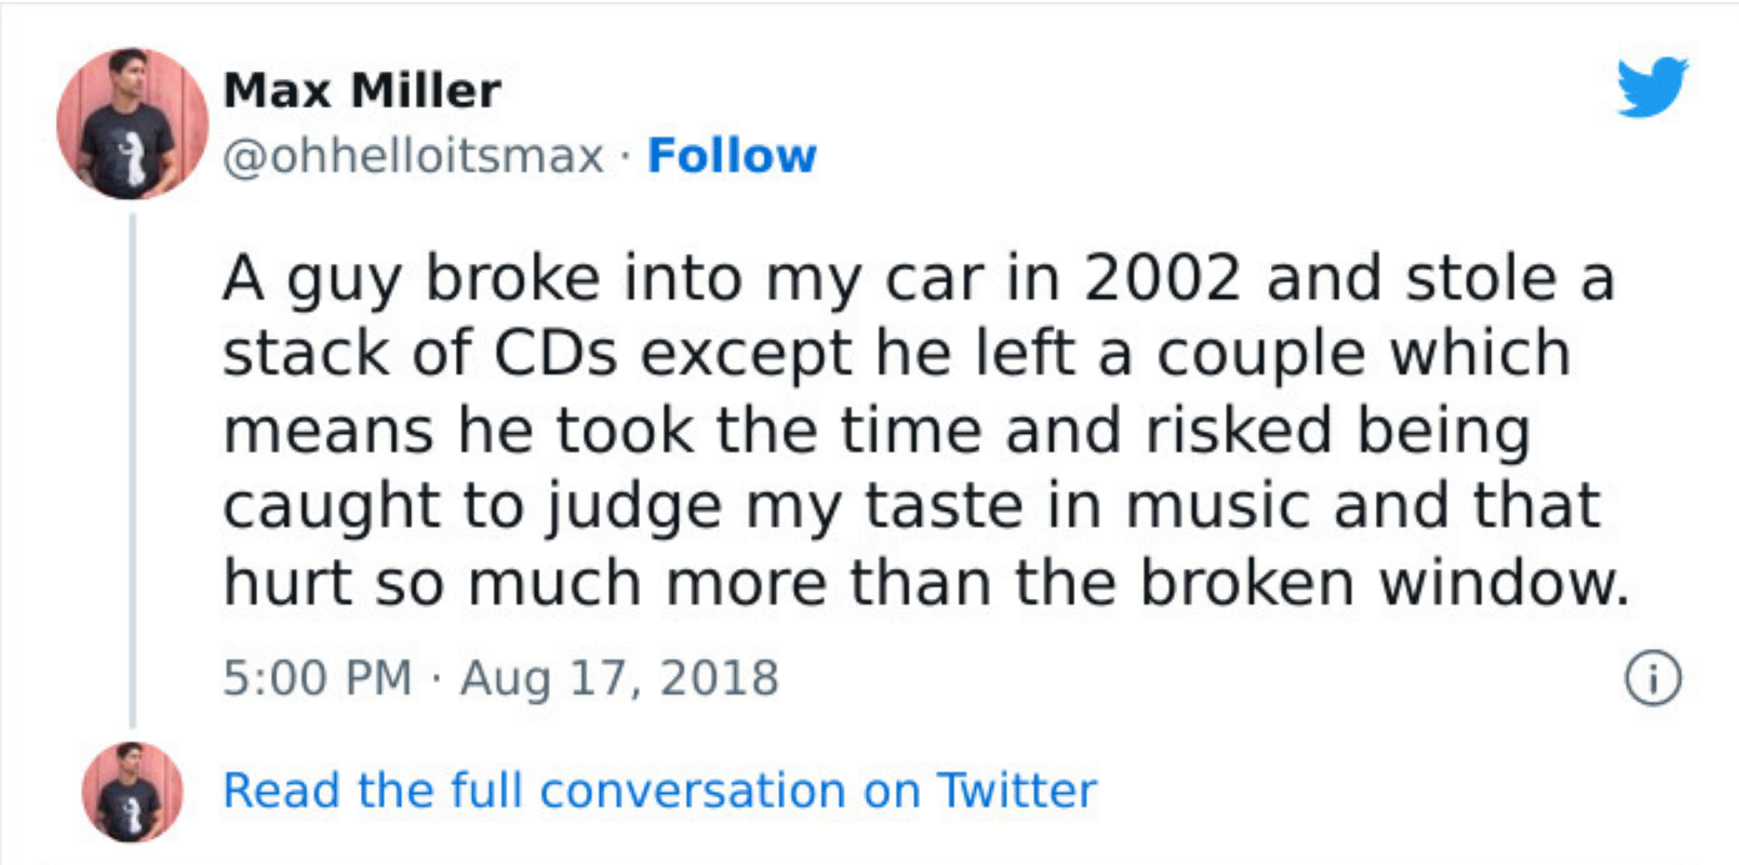This screenshot has height=865, width=1739.
Task: Click the word "Twitter" in conversation link
Action: click(x=1016, y=791)
